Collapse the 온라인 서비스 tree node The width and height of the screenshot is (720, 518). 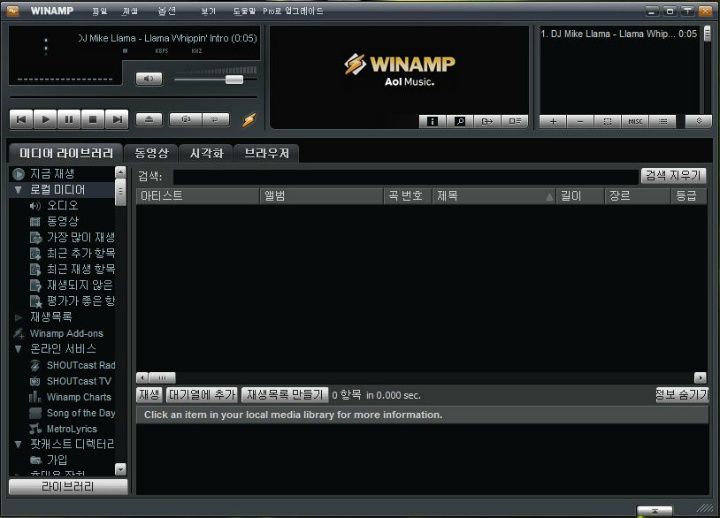pyautogui.click(x=18, y=349)
